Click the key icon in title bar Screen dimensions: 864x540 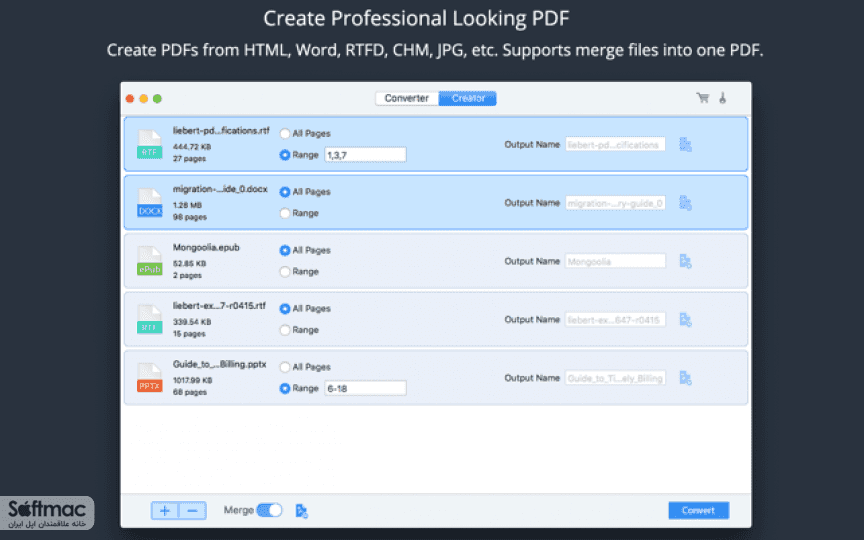(x=722, y=98)
